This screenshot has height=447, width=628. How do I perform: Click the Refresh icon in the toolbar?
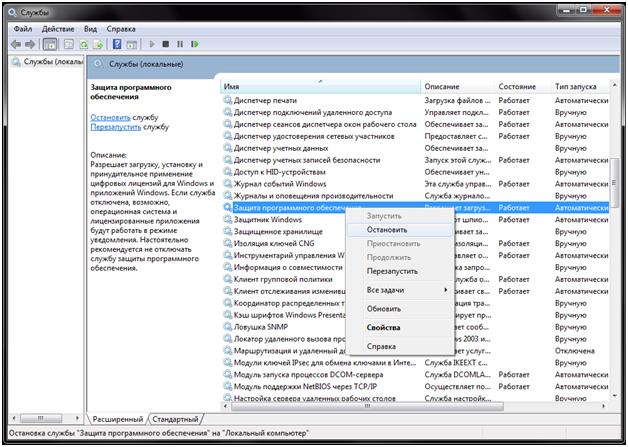[84, 44]
